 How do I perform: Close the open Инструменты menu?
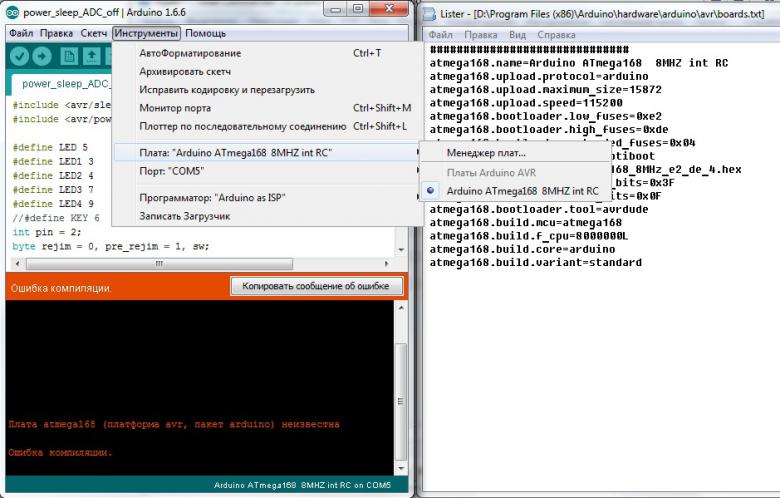tap(146, 33)
